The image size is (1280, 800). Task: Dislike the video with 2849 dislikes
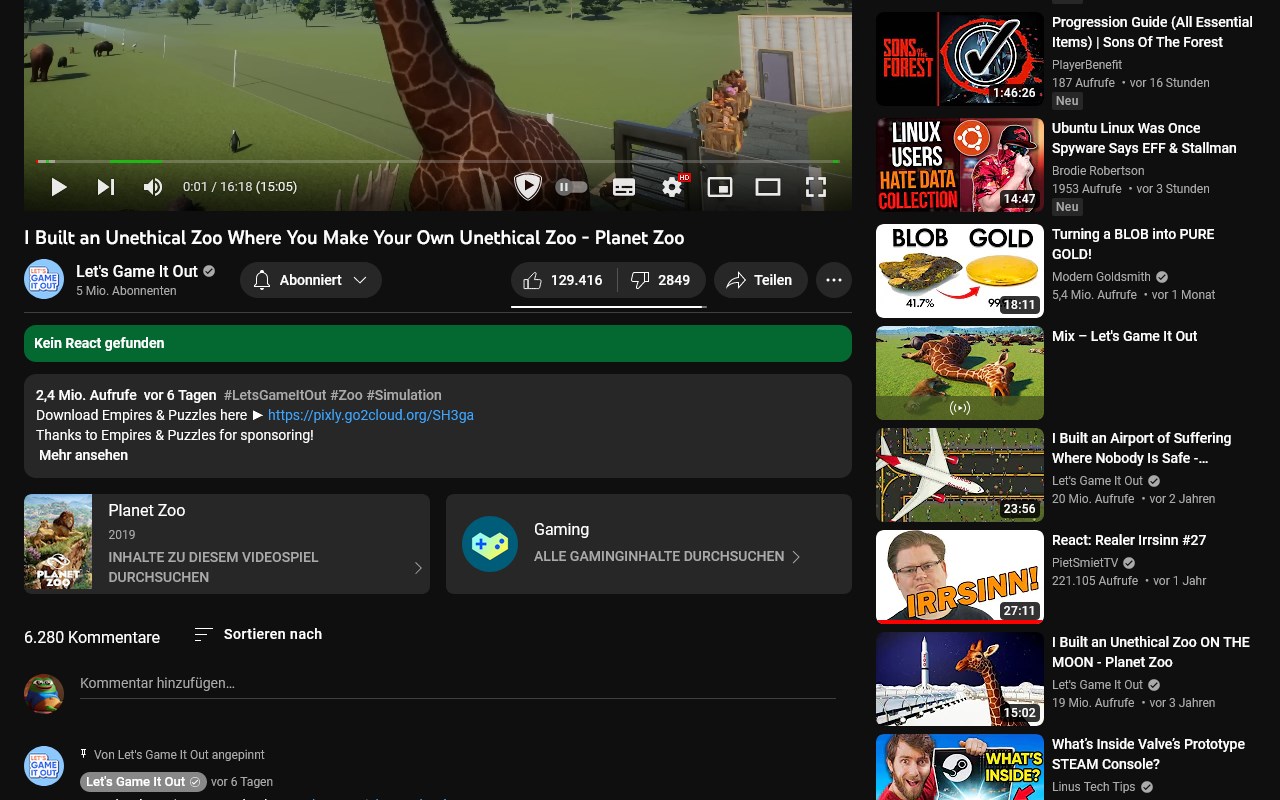(x=661, y=280)
